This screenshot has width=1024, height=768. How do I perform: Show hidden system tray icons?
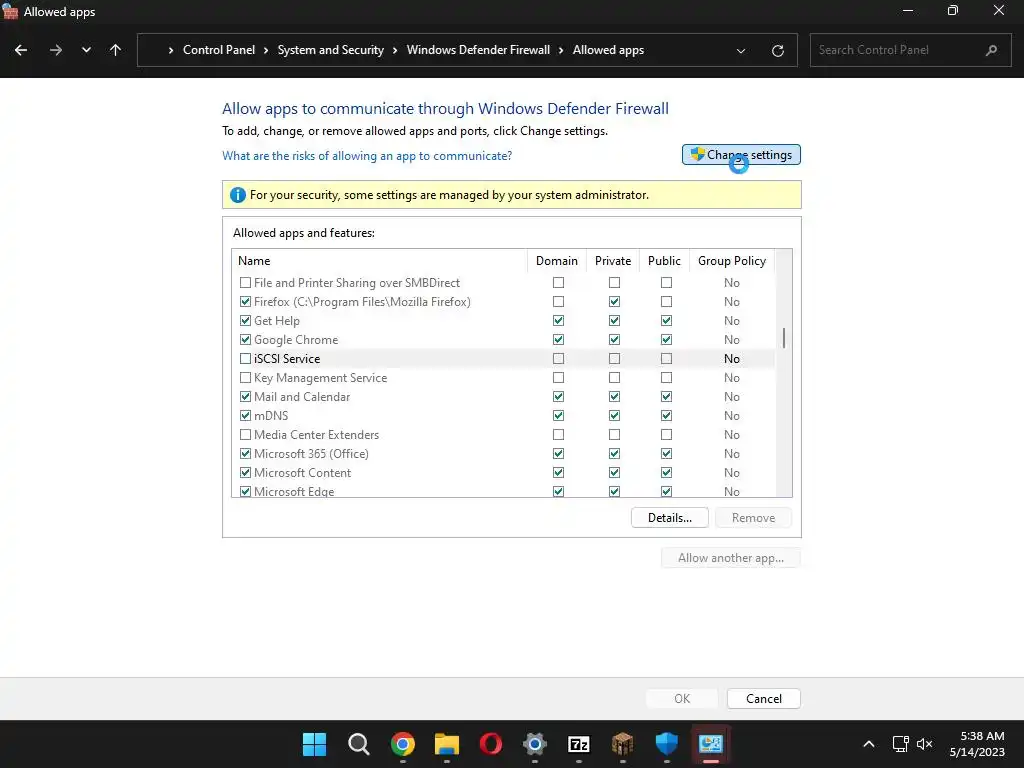(x=869, y=744)
